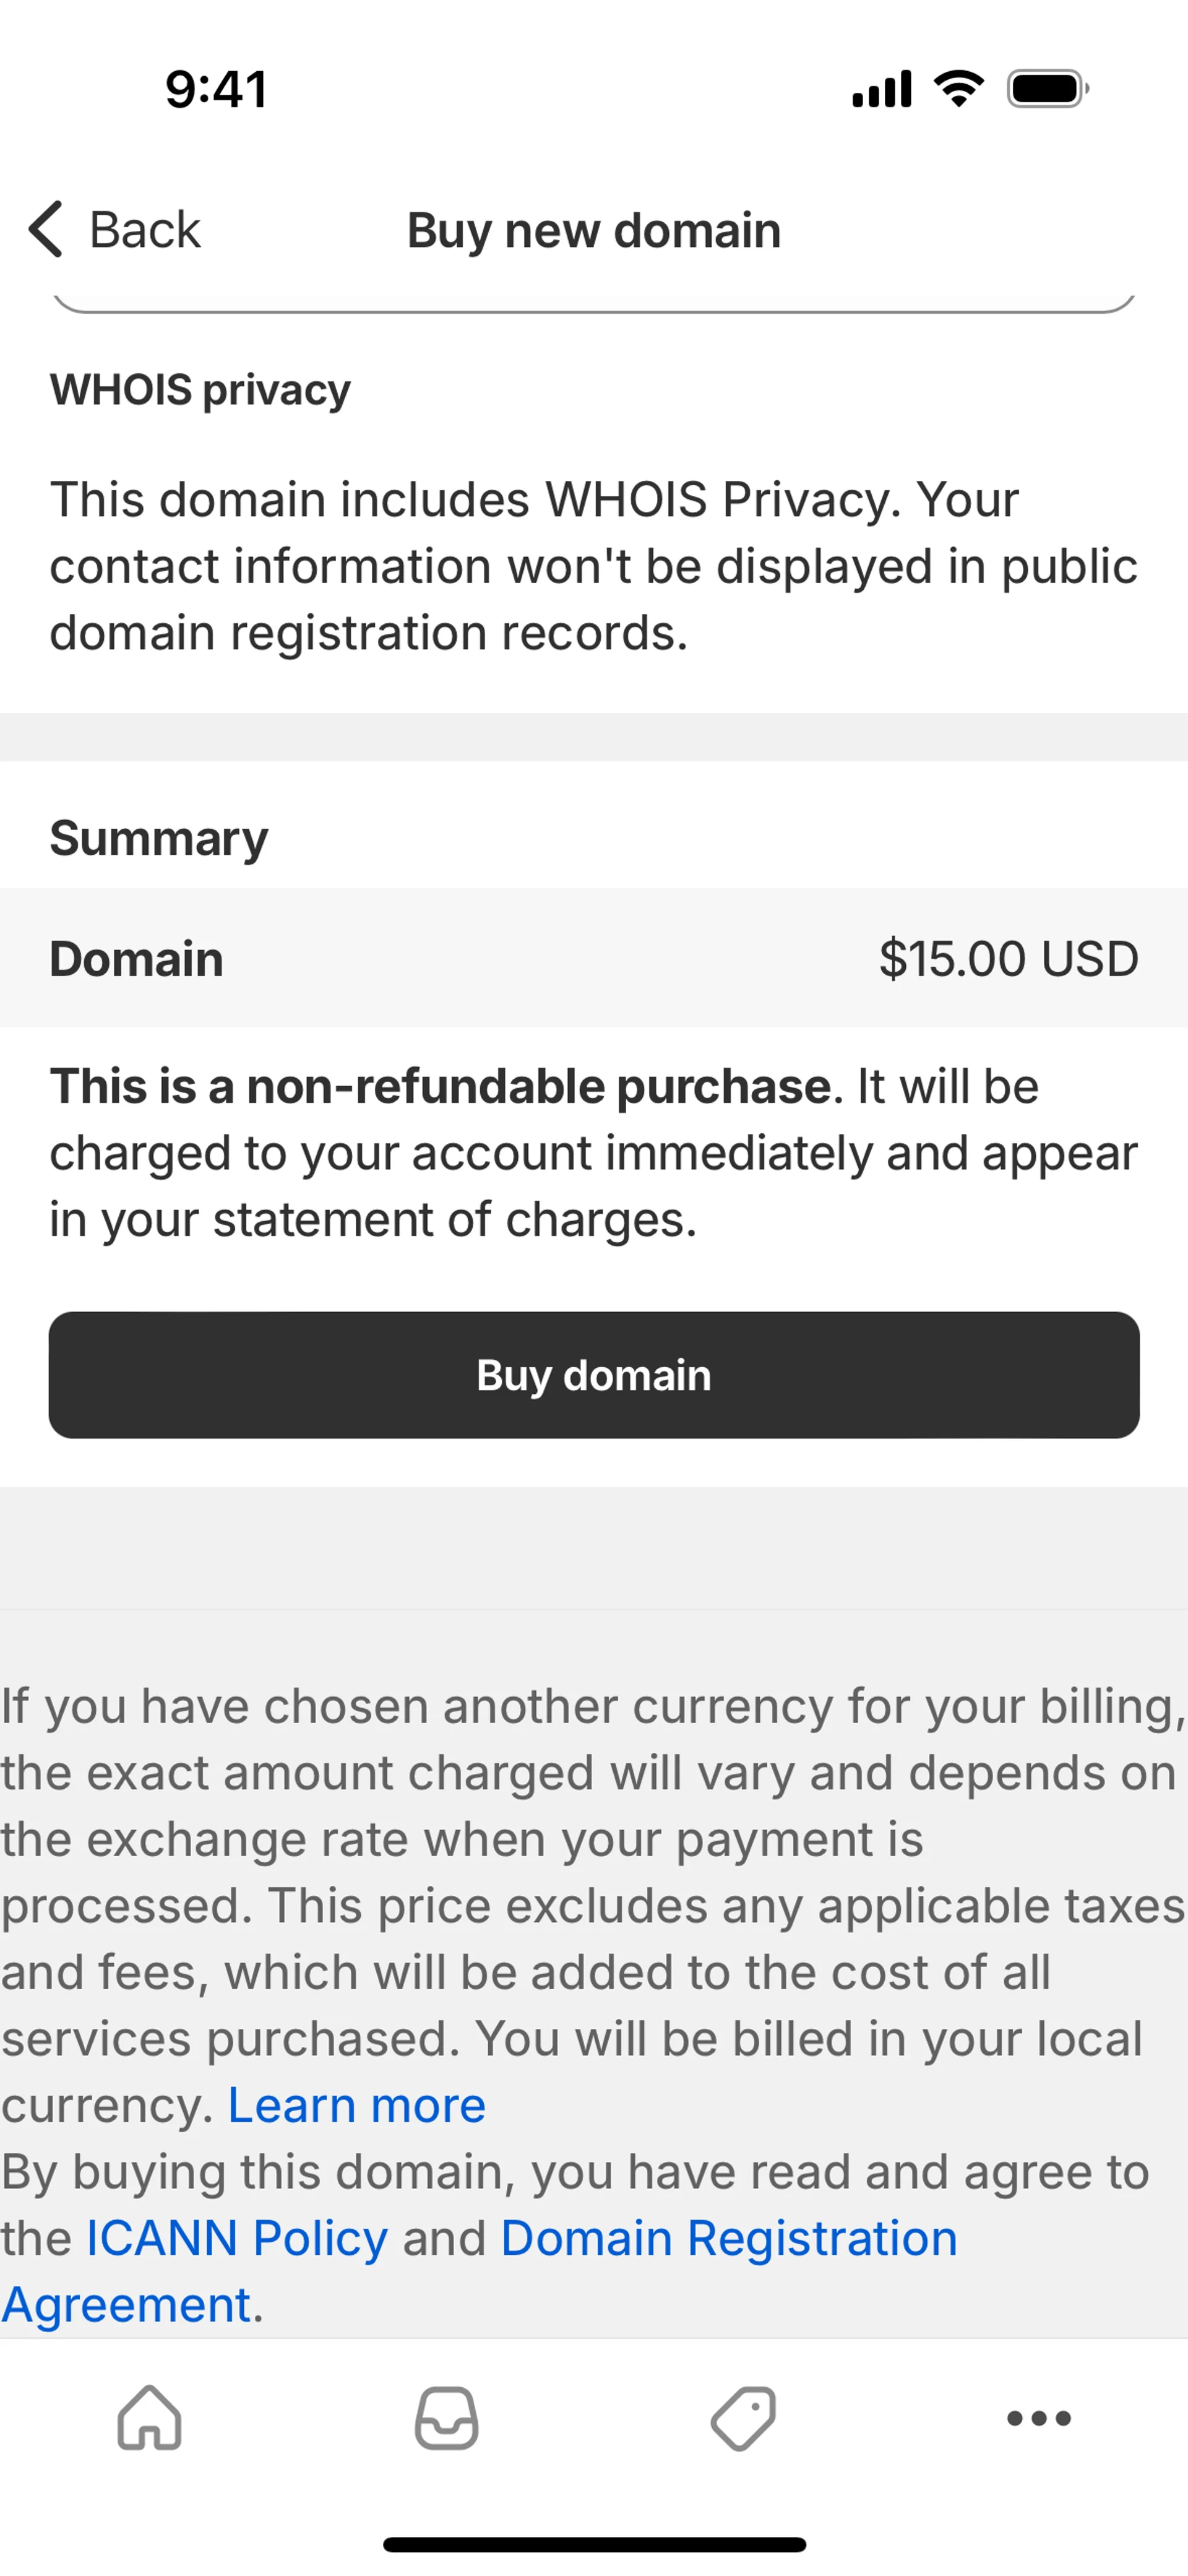Image resolution: width=1188 pixels, height=2576 pixels.
Task: Tap the Back text label
Action: coord(145,230)
